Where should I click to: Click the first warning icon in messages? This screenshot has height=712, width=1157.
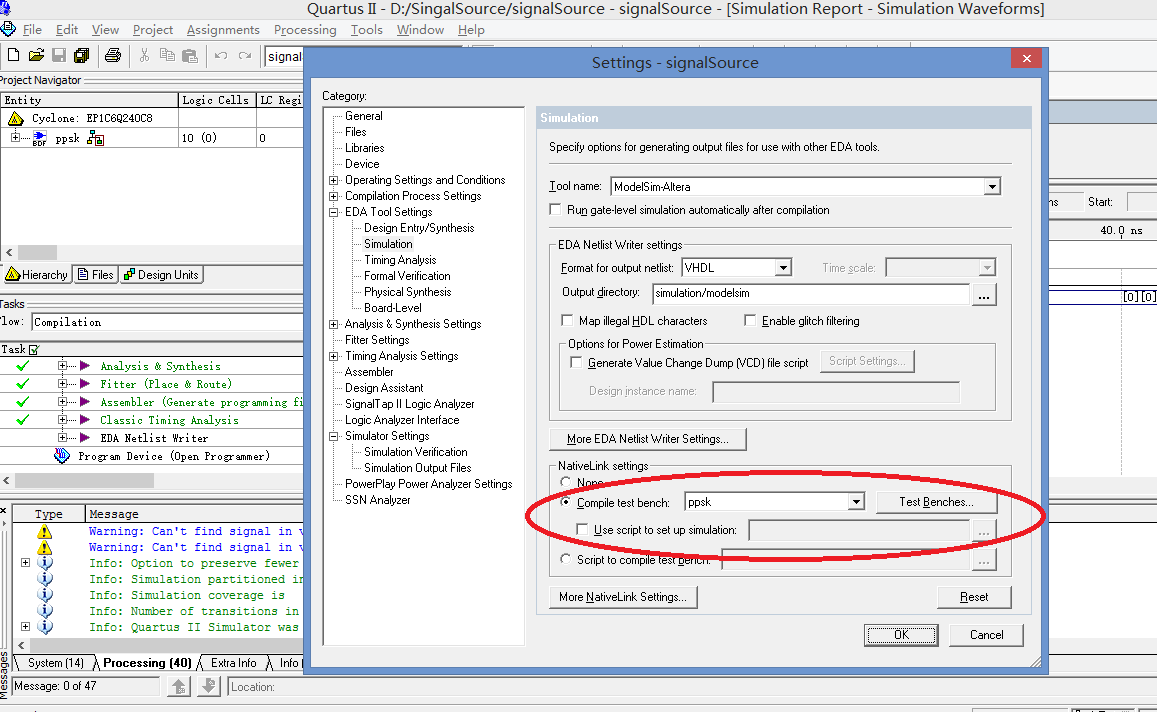(x=45, y=531)
